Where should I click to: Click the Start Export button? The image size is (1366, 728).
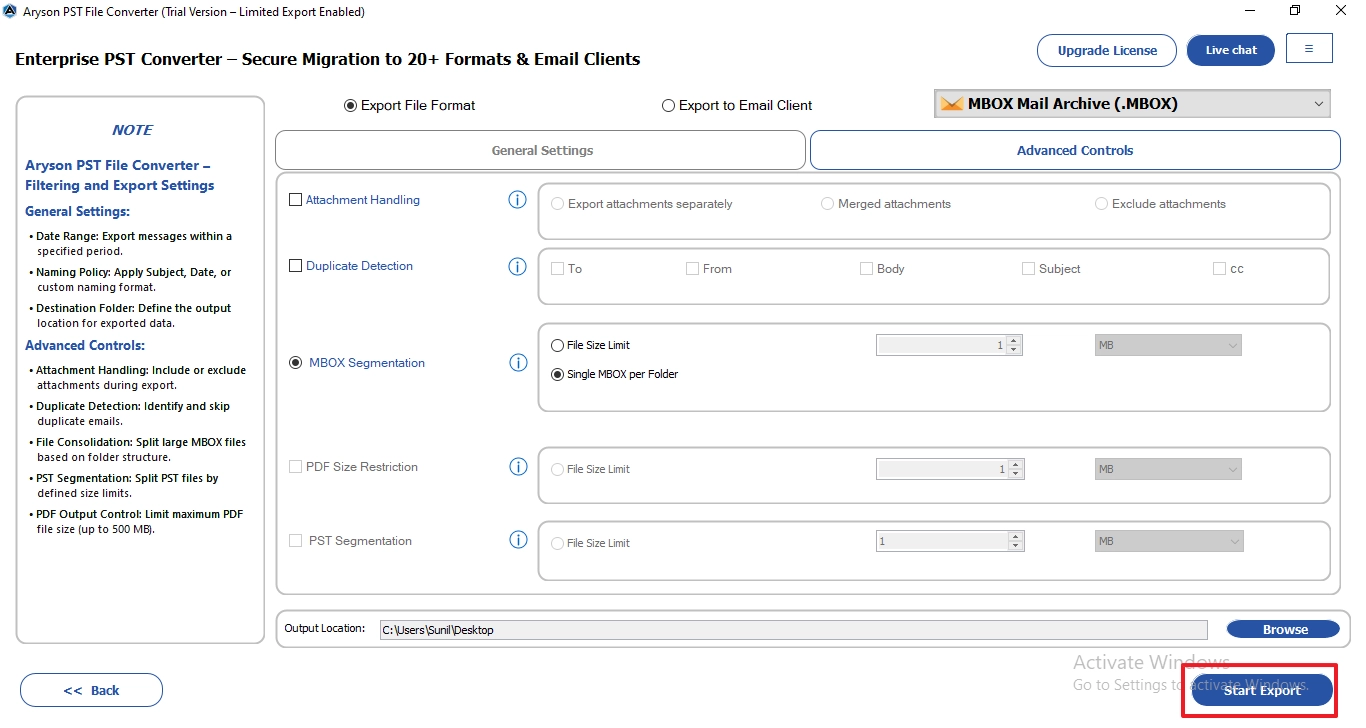point(1262,690)
